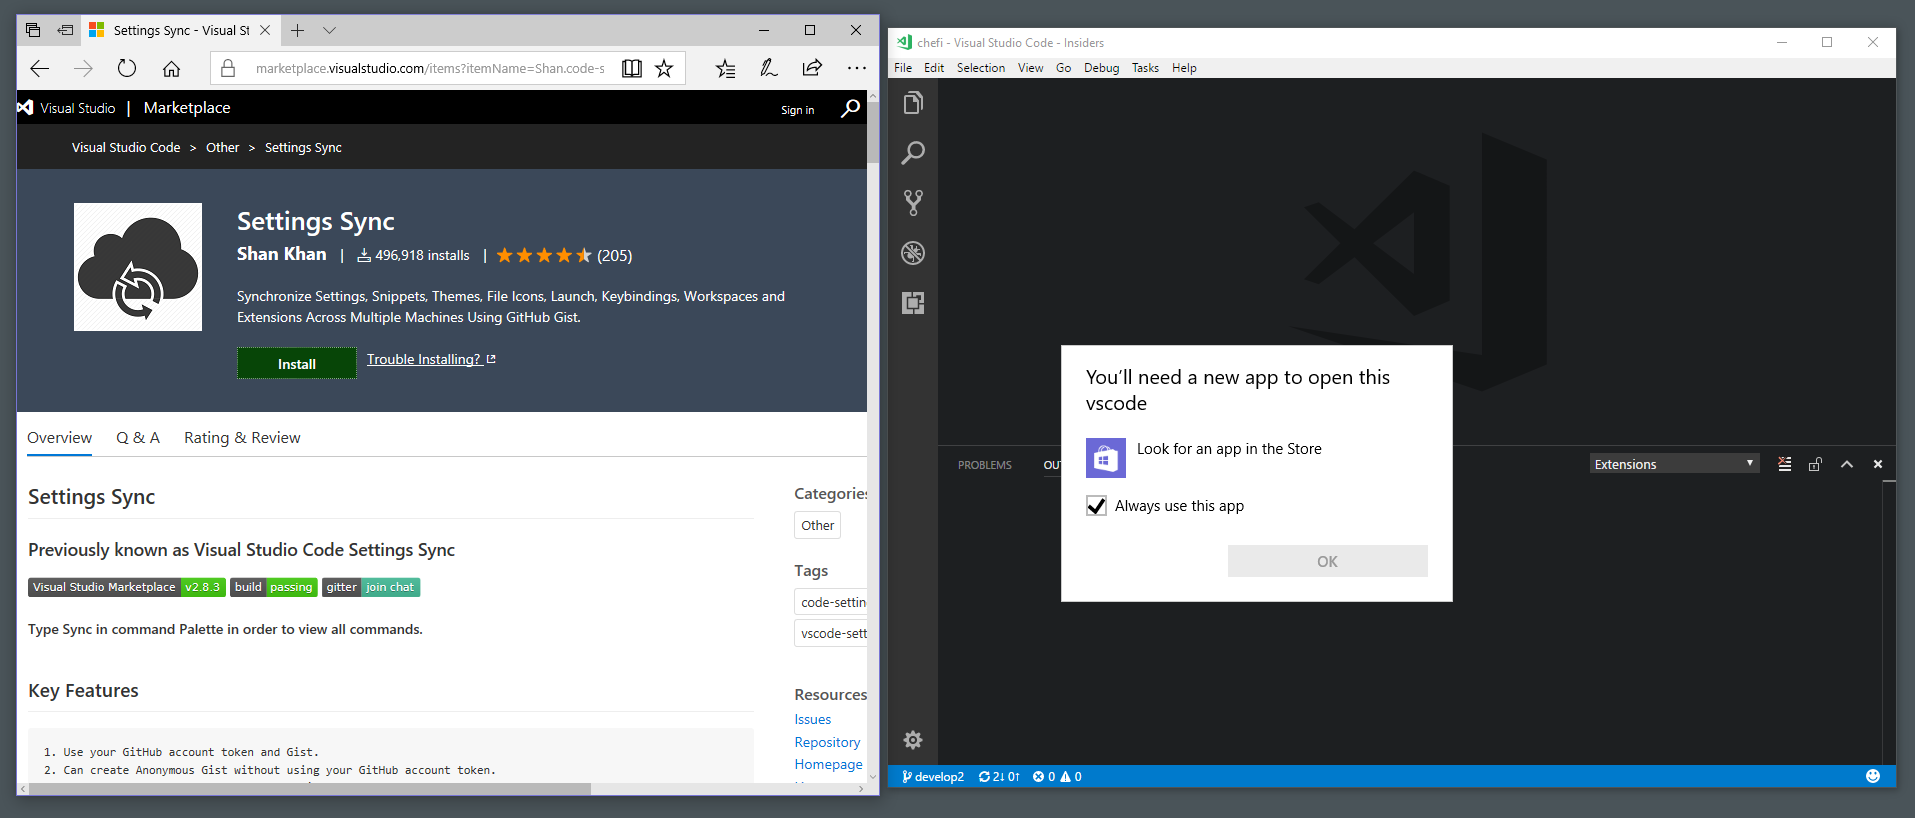Open the Edge tab preview chevron

[329, 30]
